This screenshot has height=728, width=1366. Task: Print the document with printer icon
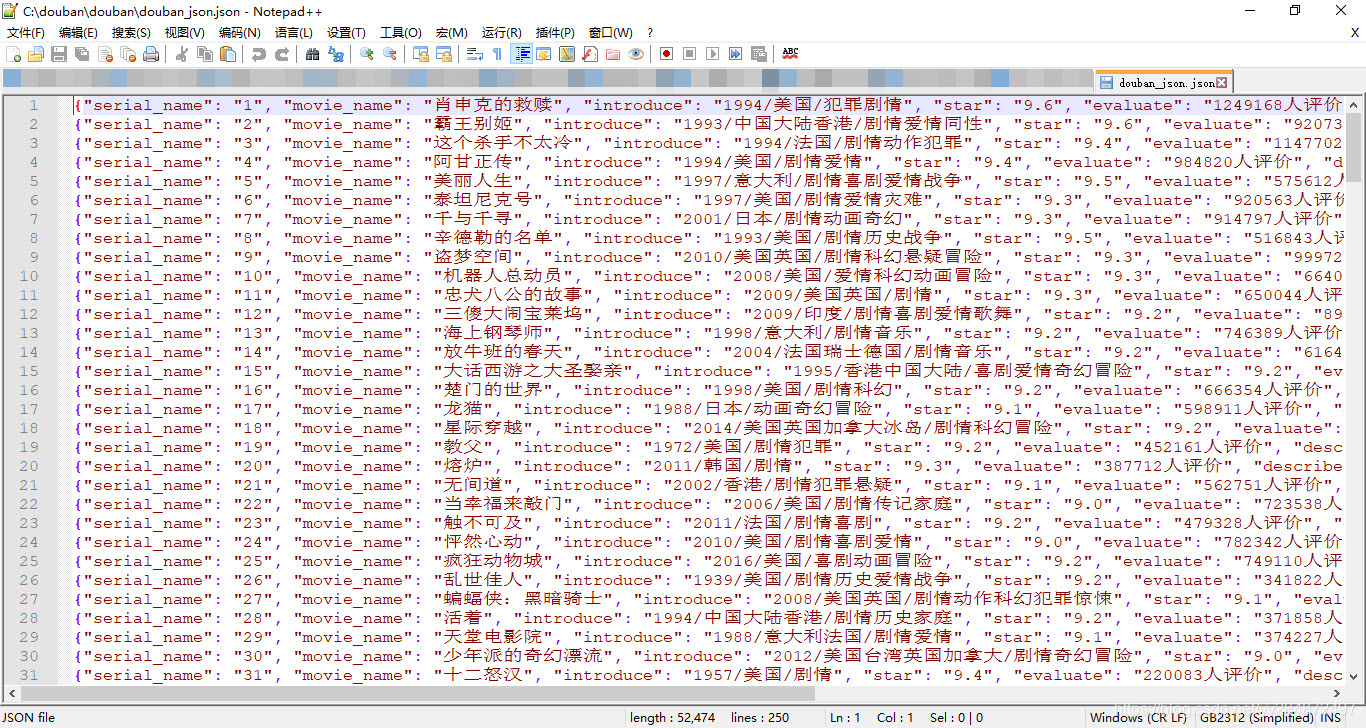click(x=151, y=54)
